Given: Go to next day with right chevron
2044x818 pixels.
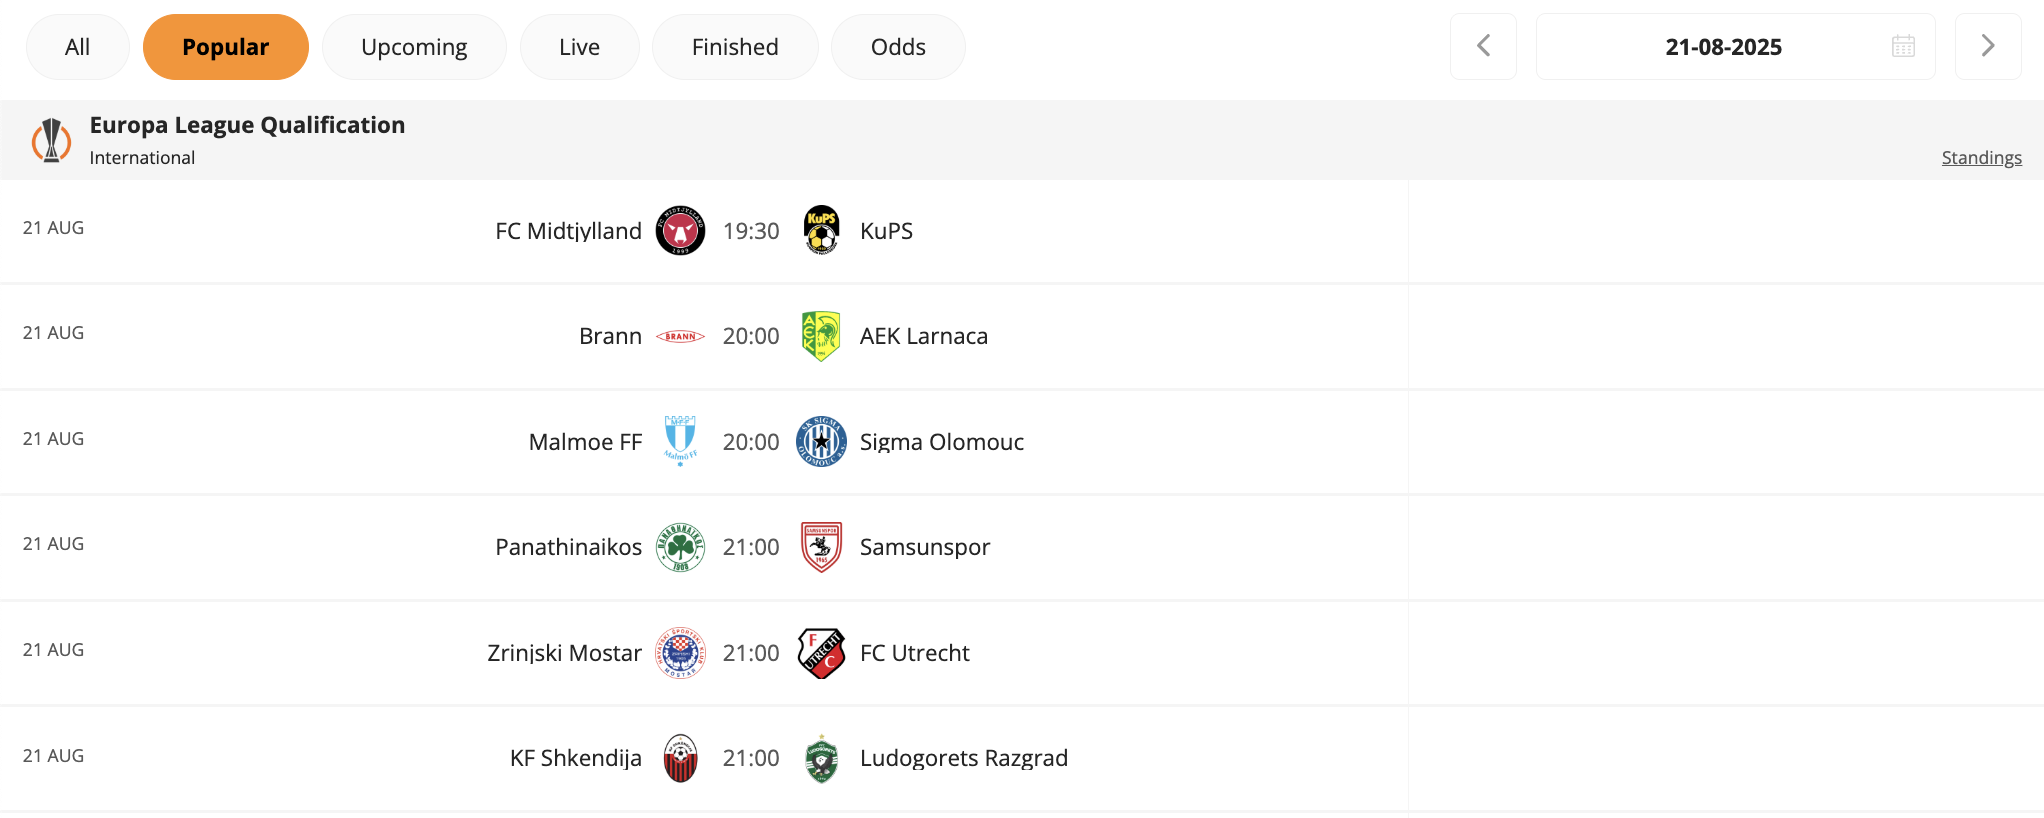Looking at the screenshot, I should coord(1988,46).
